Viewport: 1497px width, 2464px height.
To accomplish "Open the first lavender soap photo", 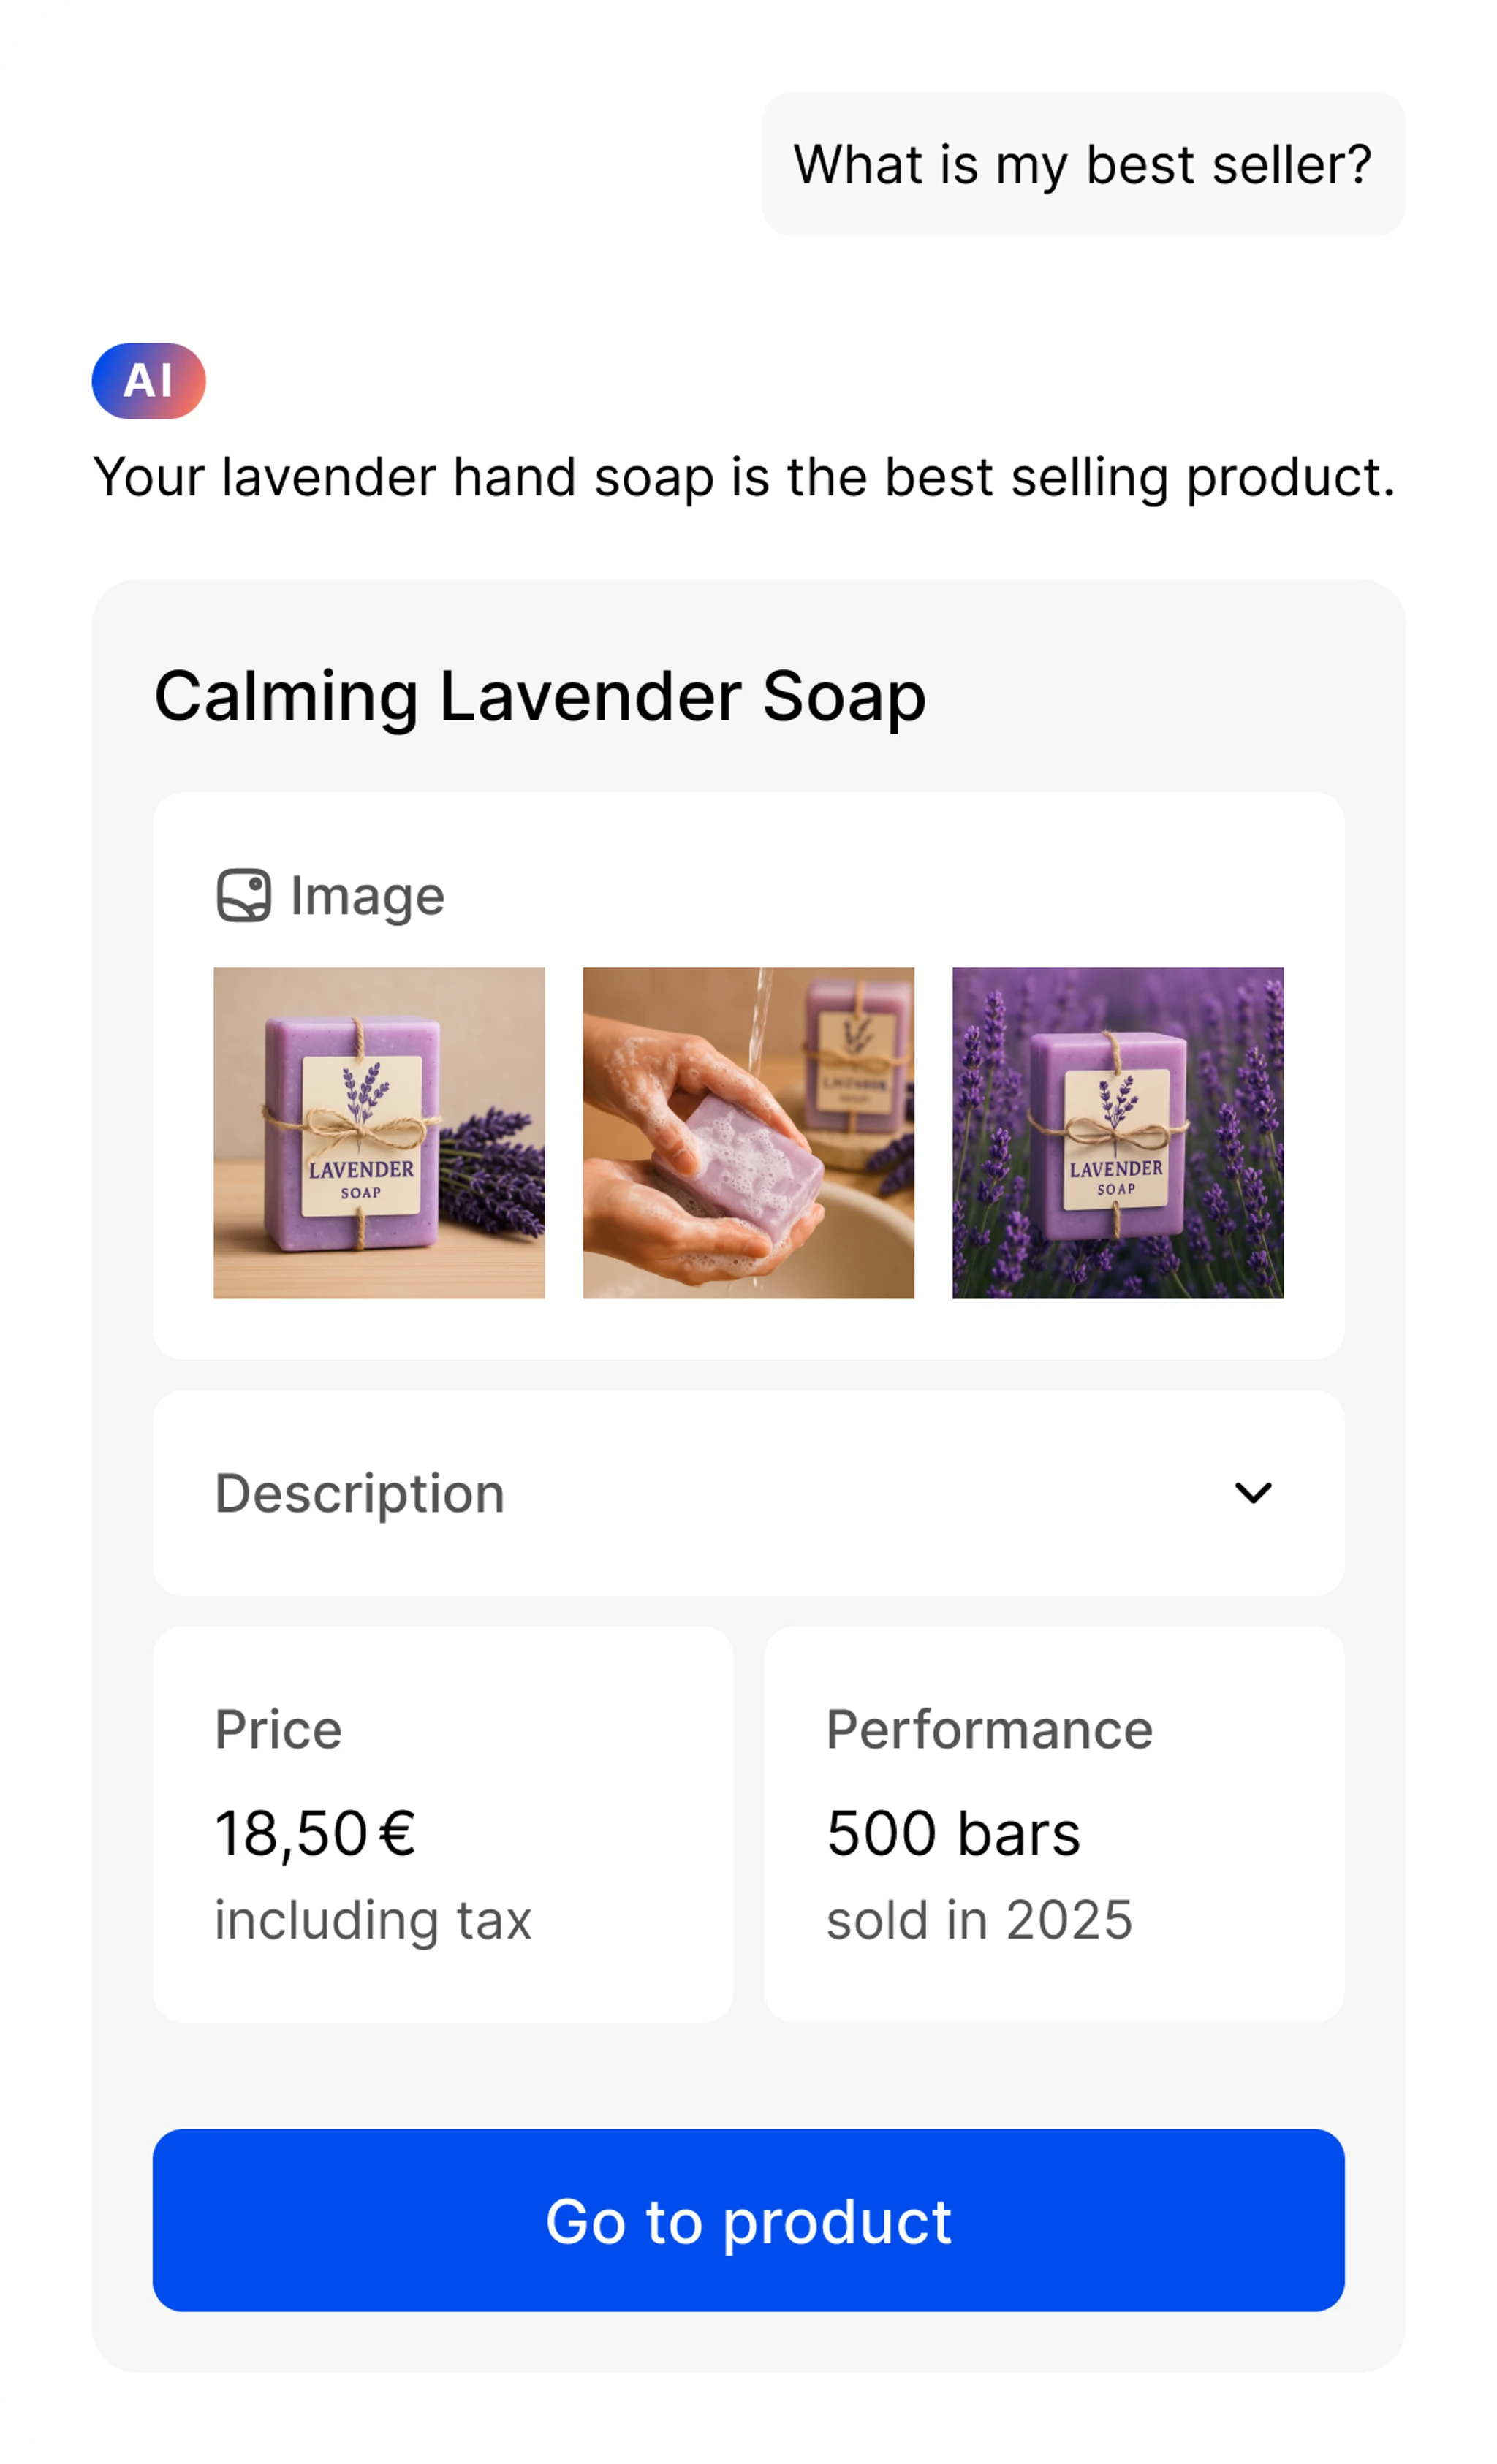I will [379, 1133].
